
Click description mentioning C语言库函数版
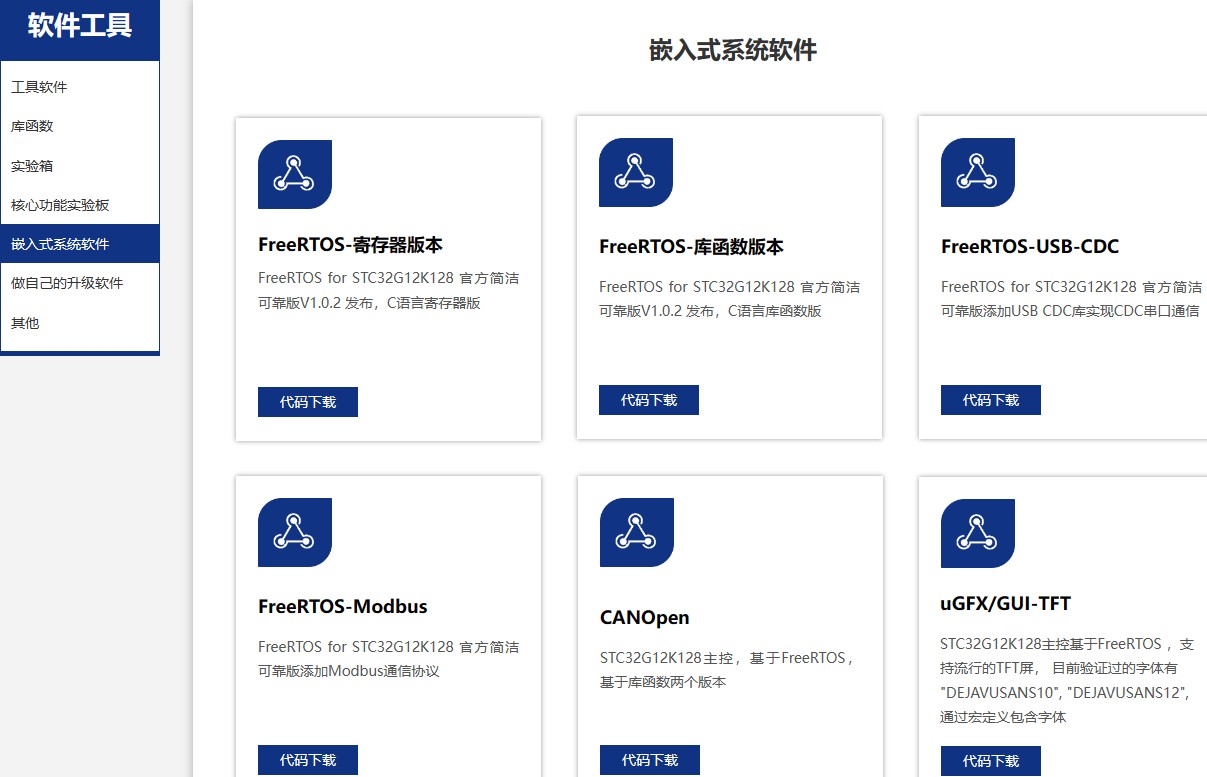[x=729, y=298]
